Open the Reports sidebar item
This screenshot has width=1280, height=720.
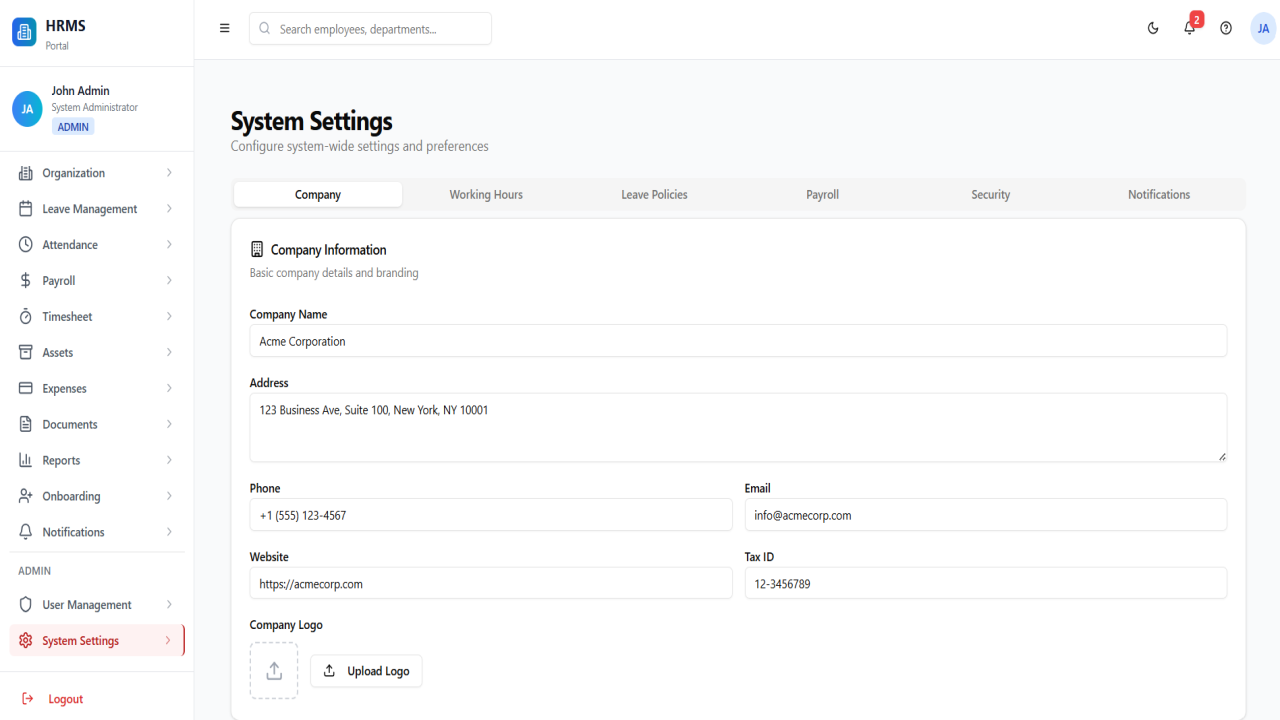[97, 461]
